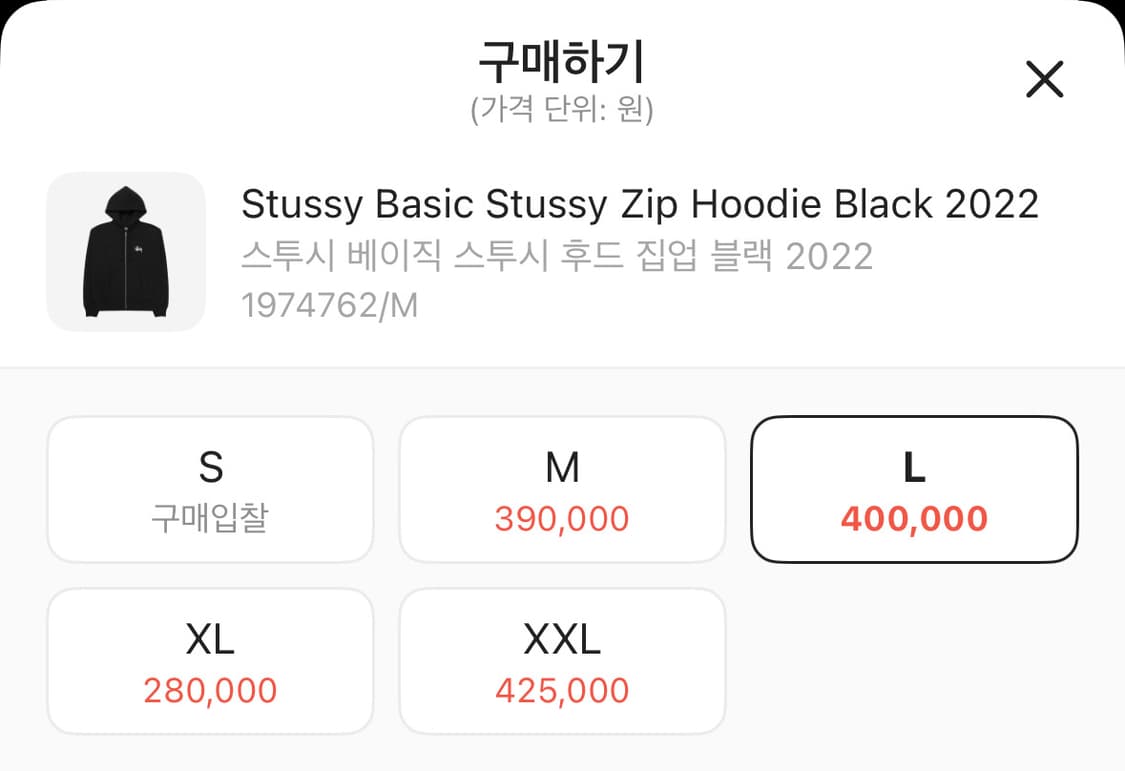Pick size XL option
The width and height of the screenshot is (1125, 771).
point(210,662)
